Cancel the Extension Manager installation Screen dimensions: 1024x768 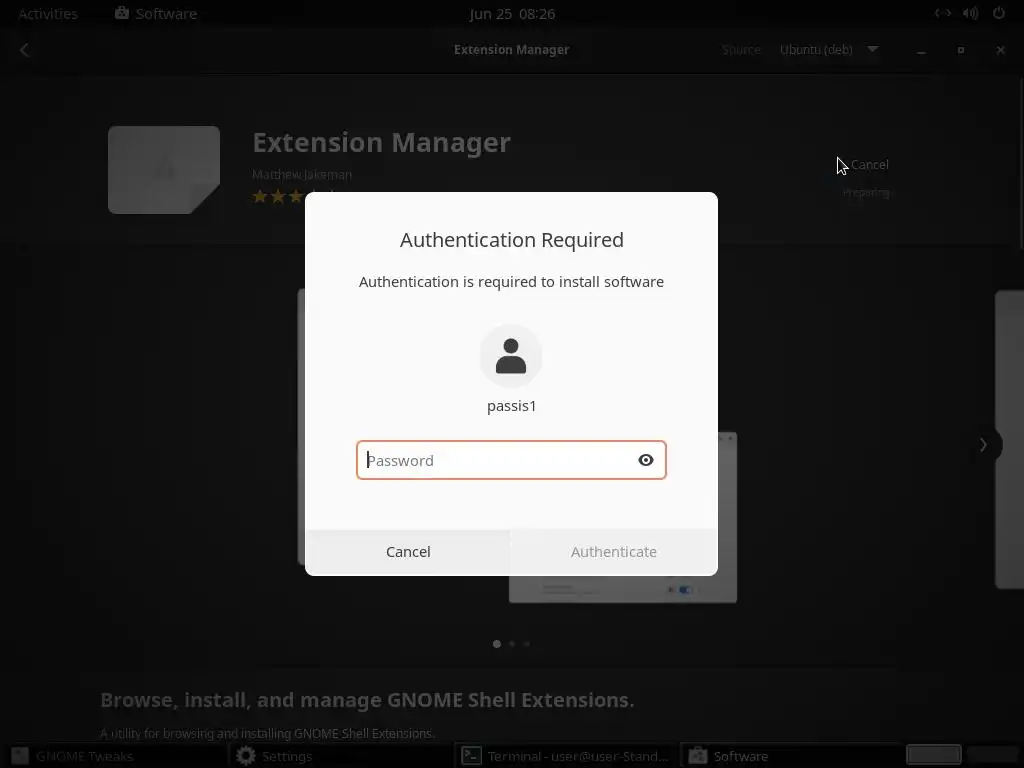pos(869,165)
